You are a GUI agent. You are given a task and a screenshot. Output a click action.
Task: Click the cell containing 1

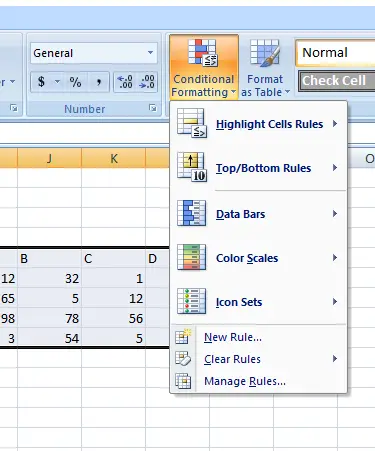pos(113,278)
